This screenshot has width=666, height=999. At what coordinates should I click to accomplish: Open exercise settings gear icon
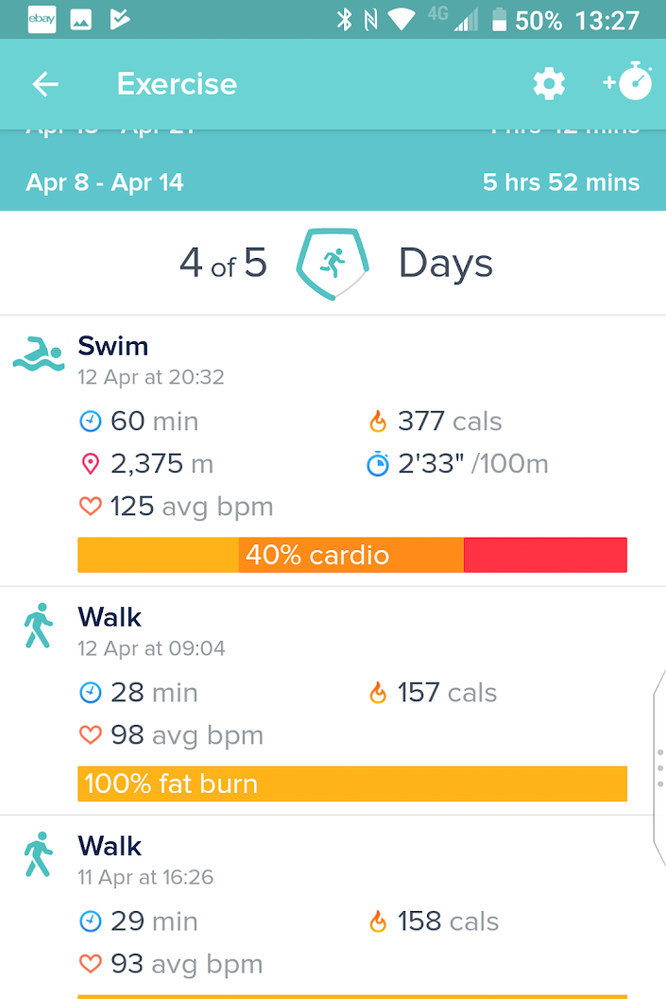[549, 84]
